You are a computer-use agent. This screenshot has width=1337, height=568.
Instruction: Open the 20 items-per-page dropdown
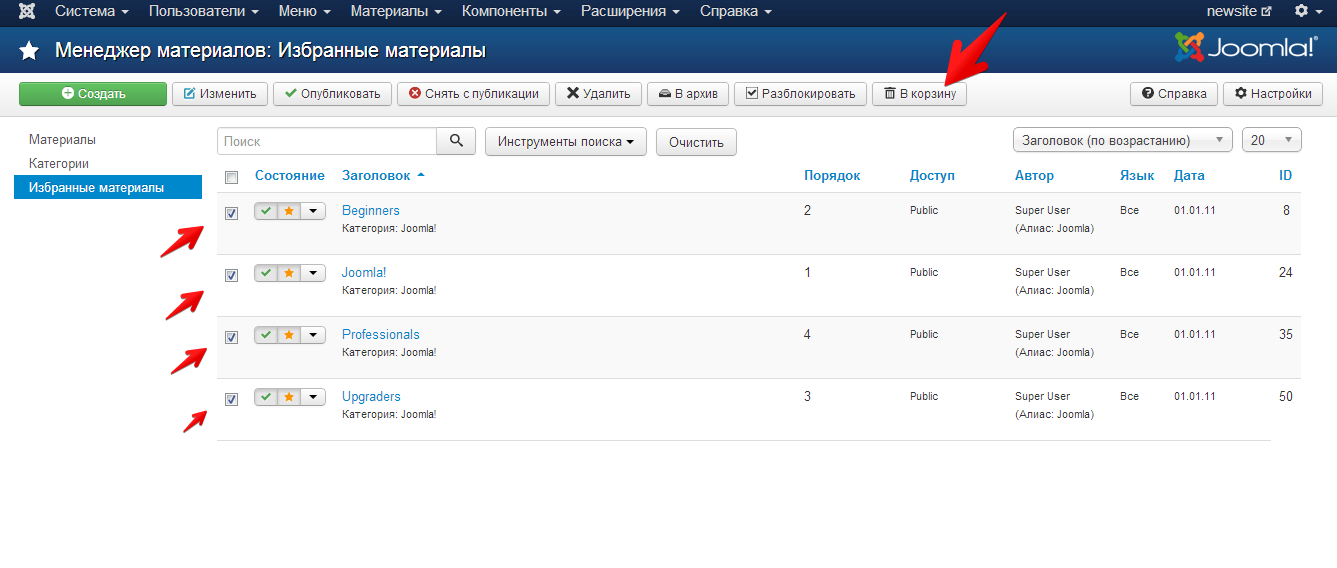(1271, 140)
